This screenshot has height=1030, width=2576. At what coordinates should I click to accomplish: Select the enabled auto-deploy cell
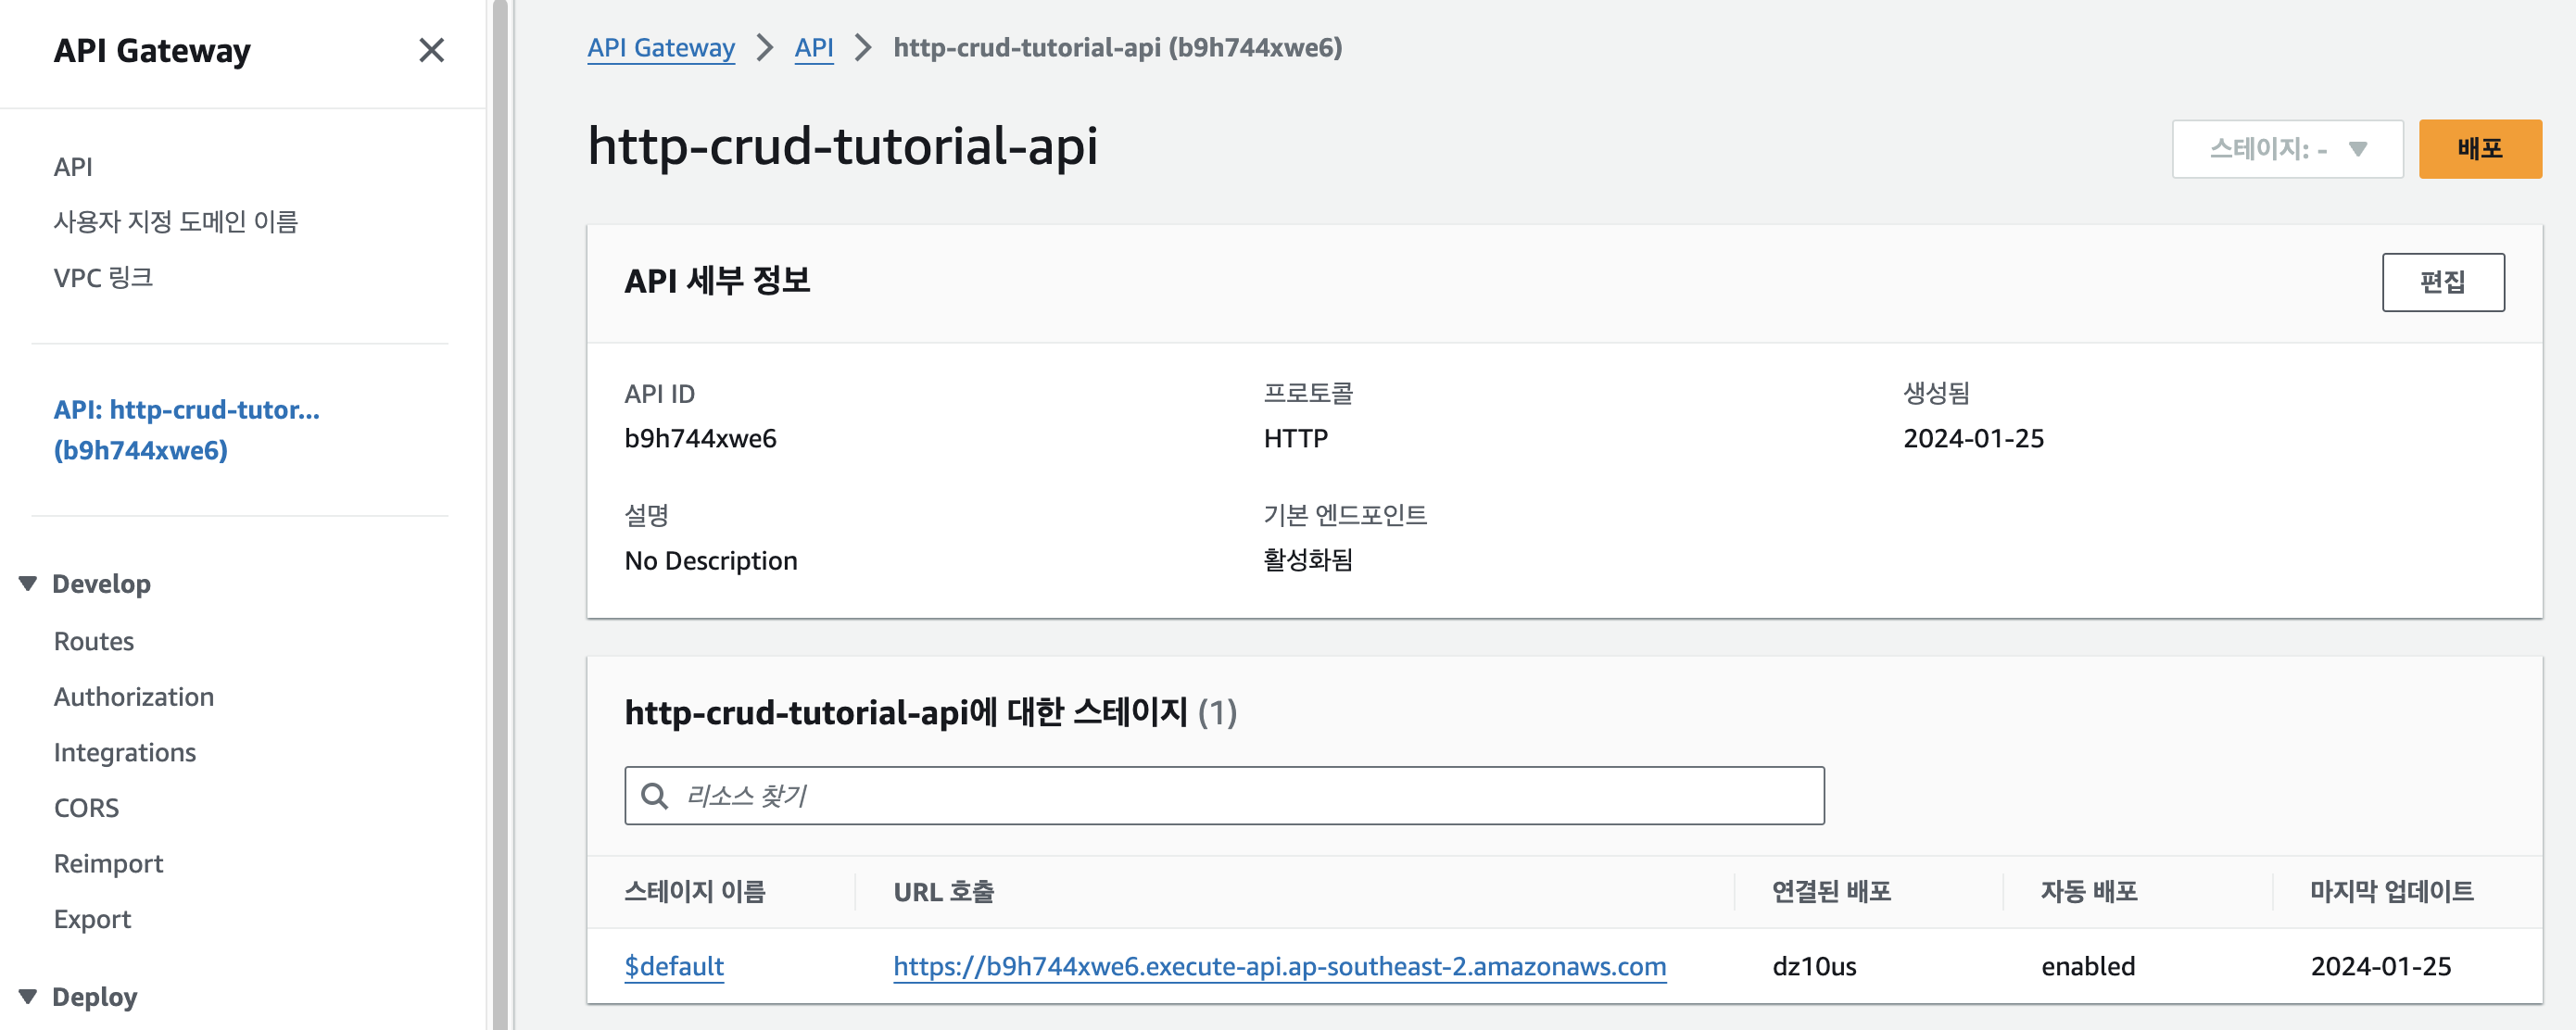[x=2088, y=966]
